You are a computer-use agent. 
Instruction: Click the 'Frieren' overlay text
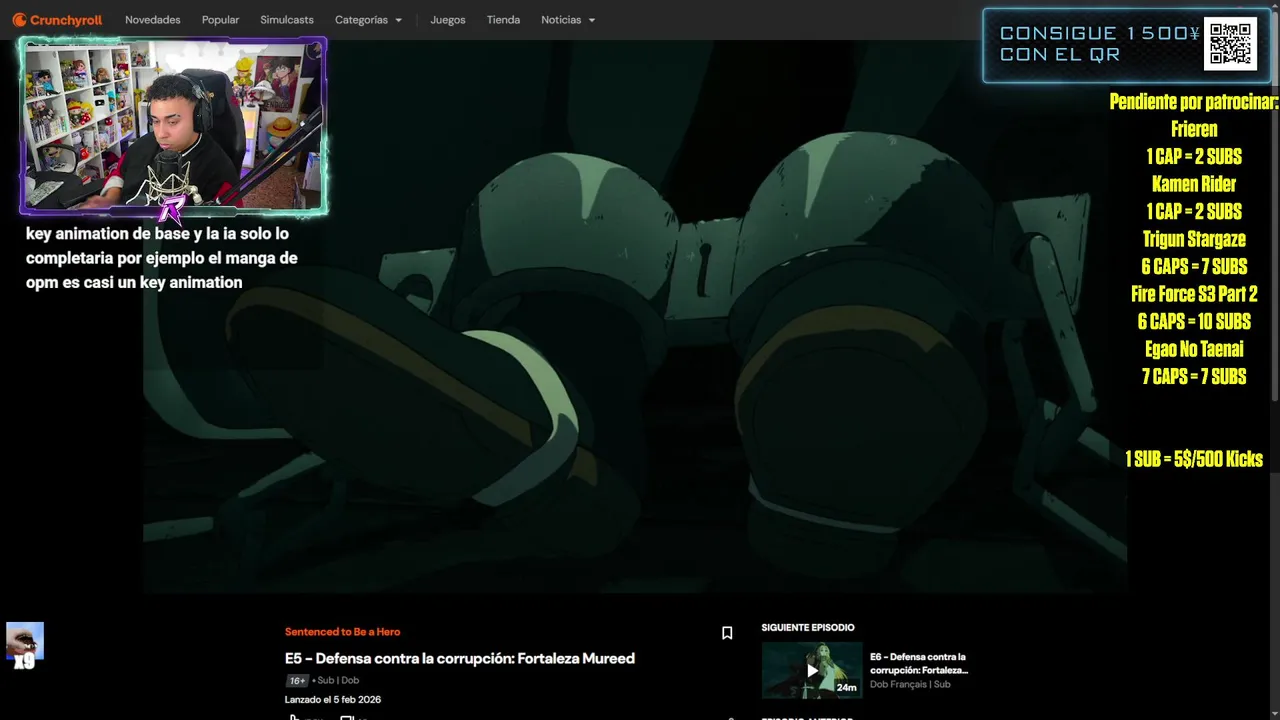pyautogui.click(x=1194, y=130)
